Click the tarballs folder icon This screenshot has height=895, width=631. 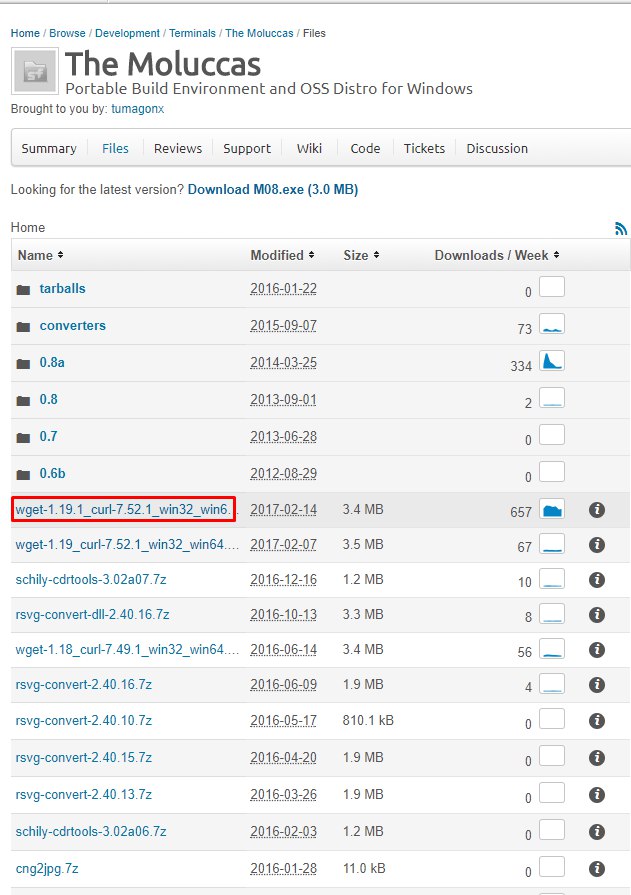pos(23,290)
